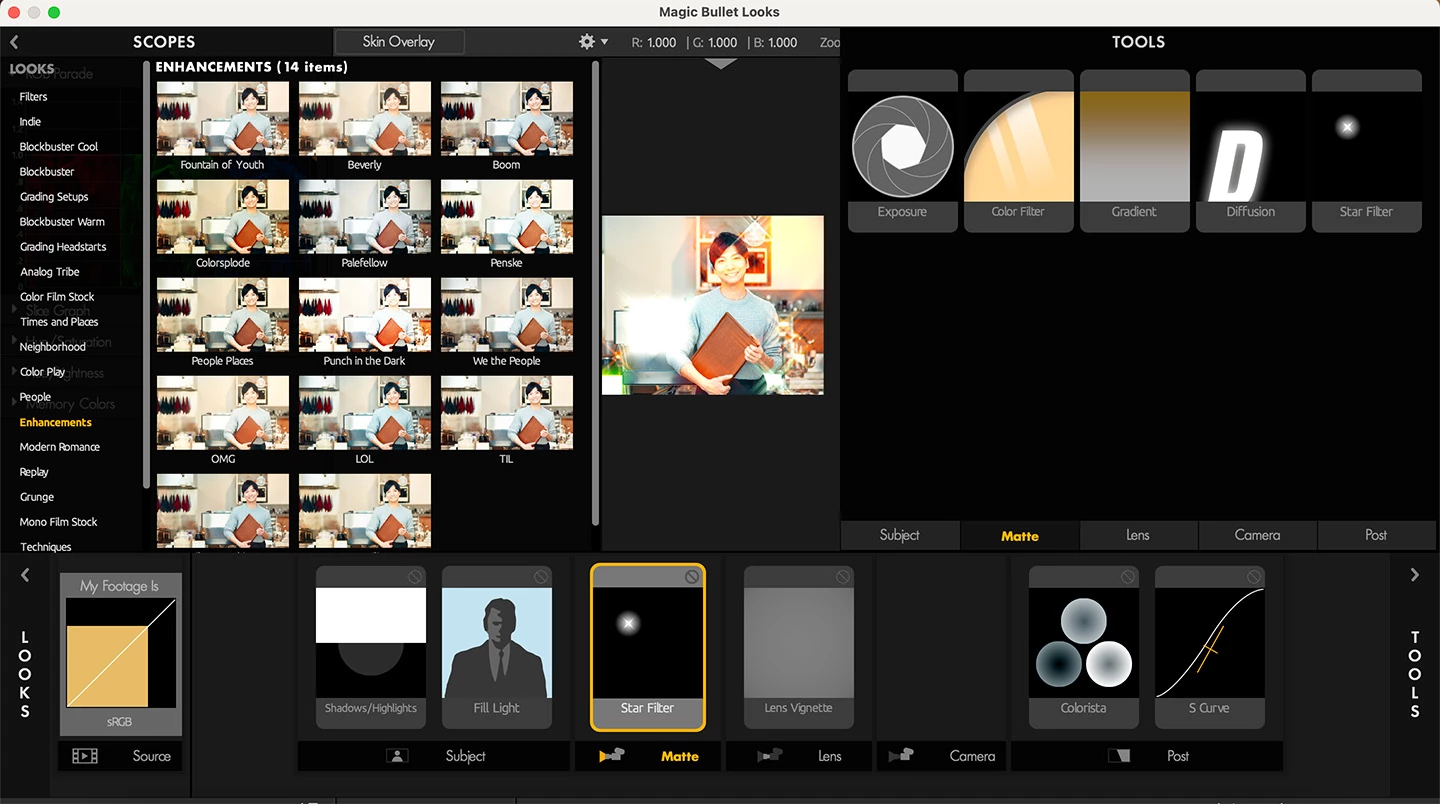This screenshot has width=1440, height=804.
Task: Switch to the Post tools tab
Action: [x=1376, y=535]
